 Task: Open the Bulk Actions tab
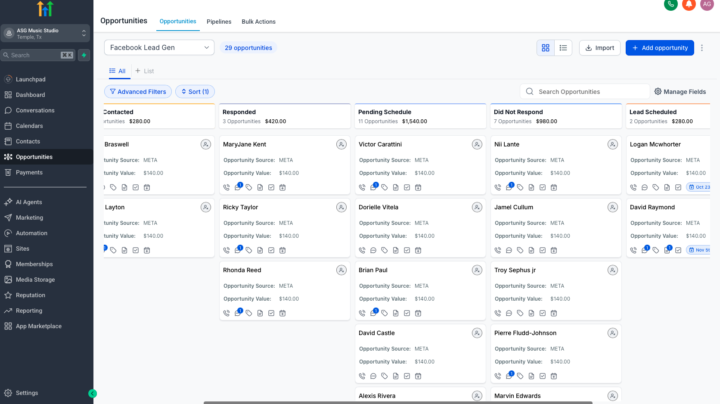point(258,21)
